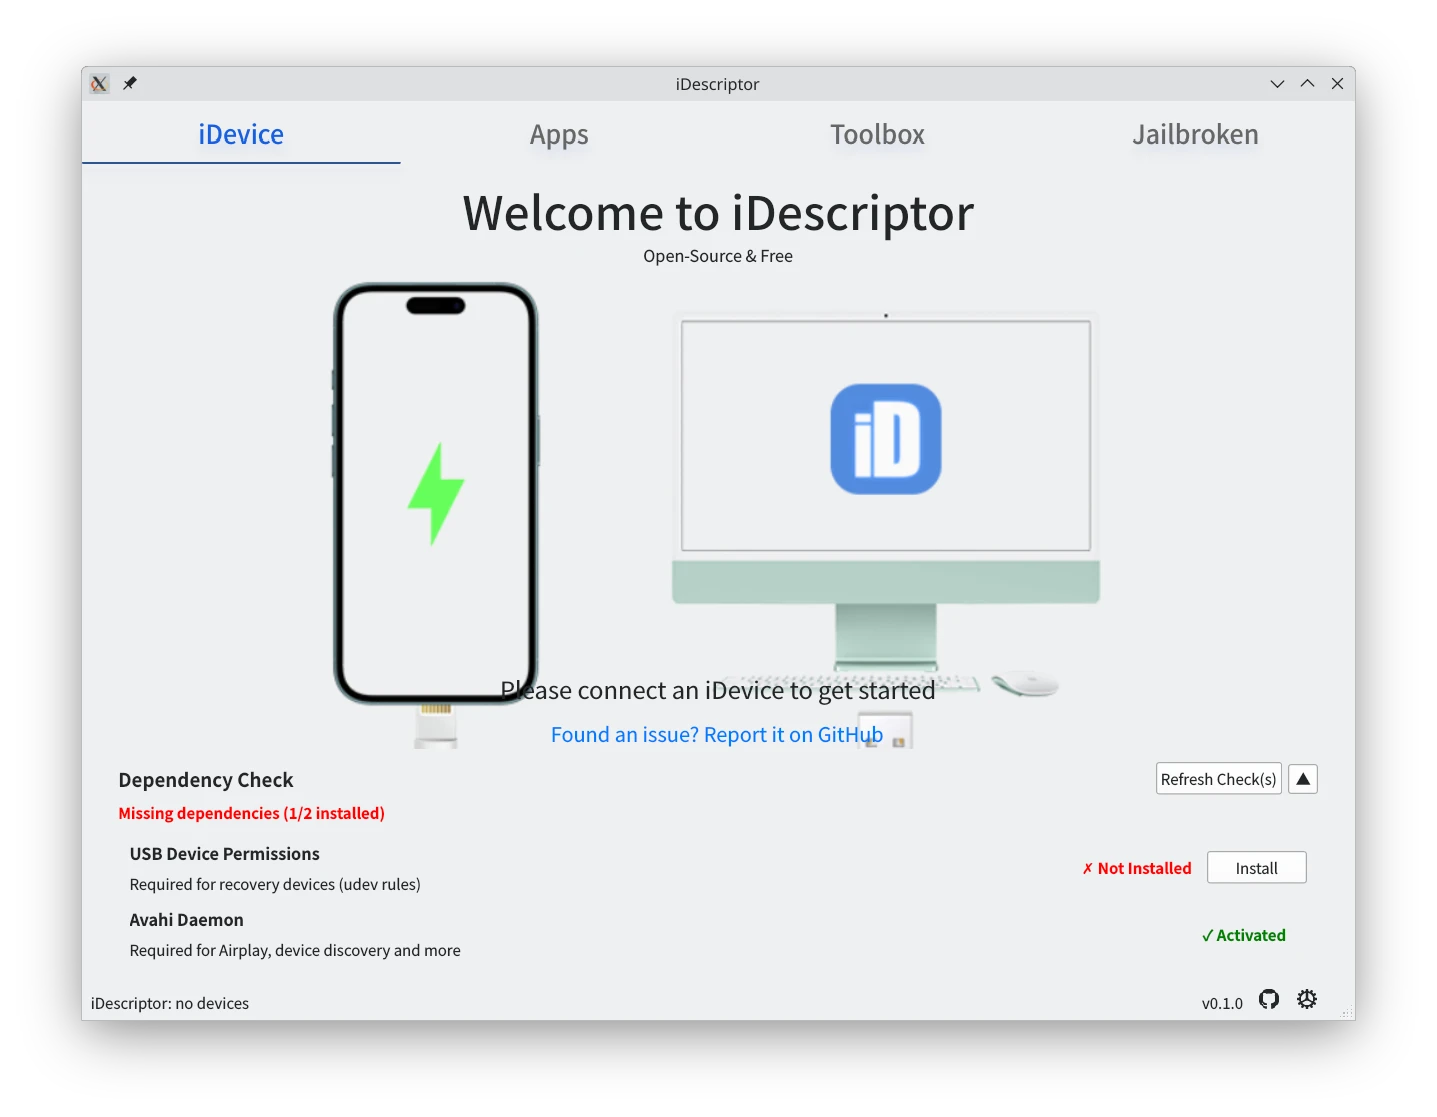Go to the Jailbroken tab

[1195, 135]
